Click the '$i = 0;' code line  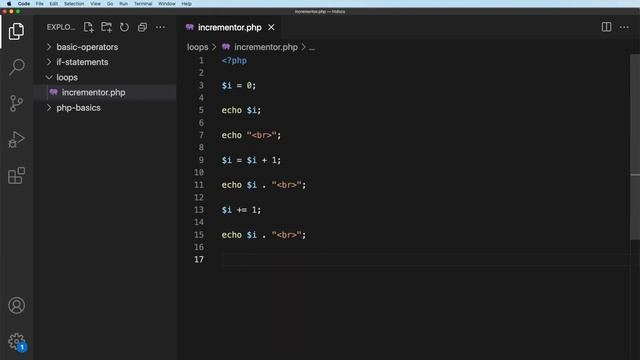239,86
